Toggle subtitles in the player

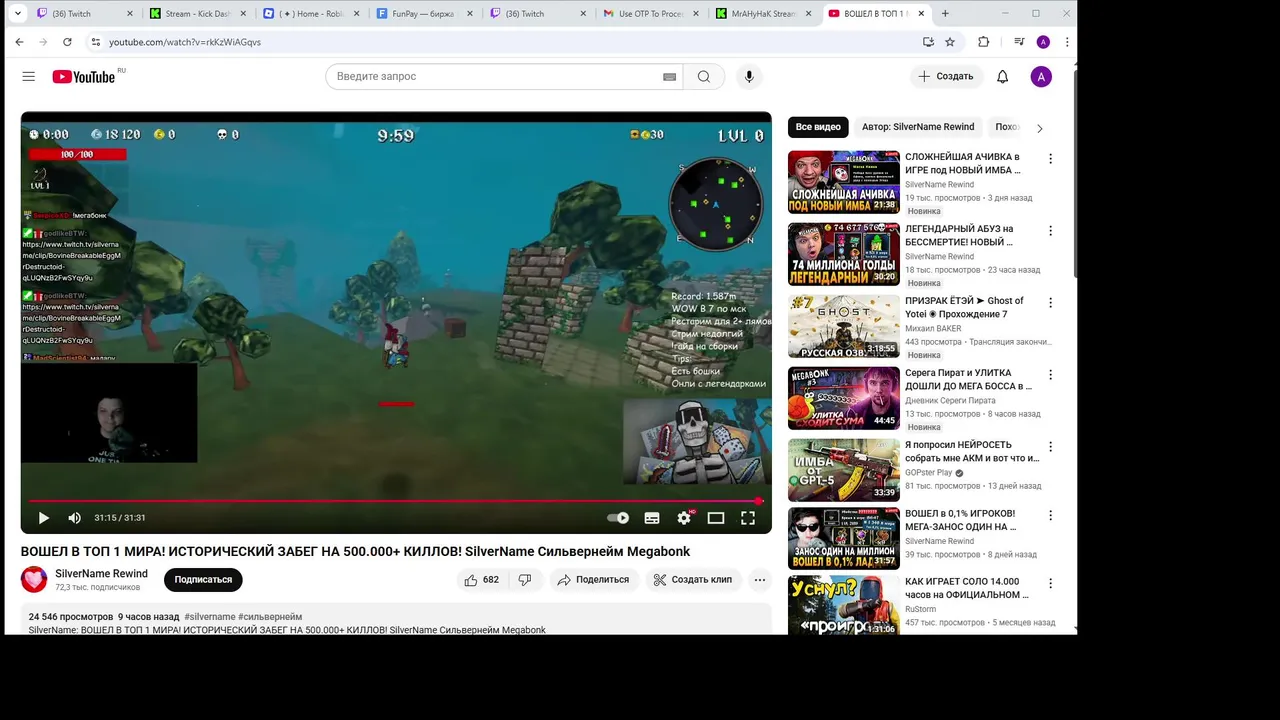tap(652, 518)
